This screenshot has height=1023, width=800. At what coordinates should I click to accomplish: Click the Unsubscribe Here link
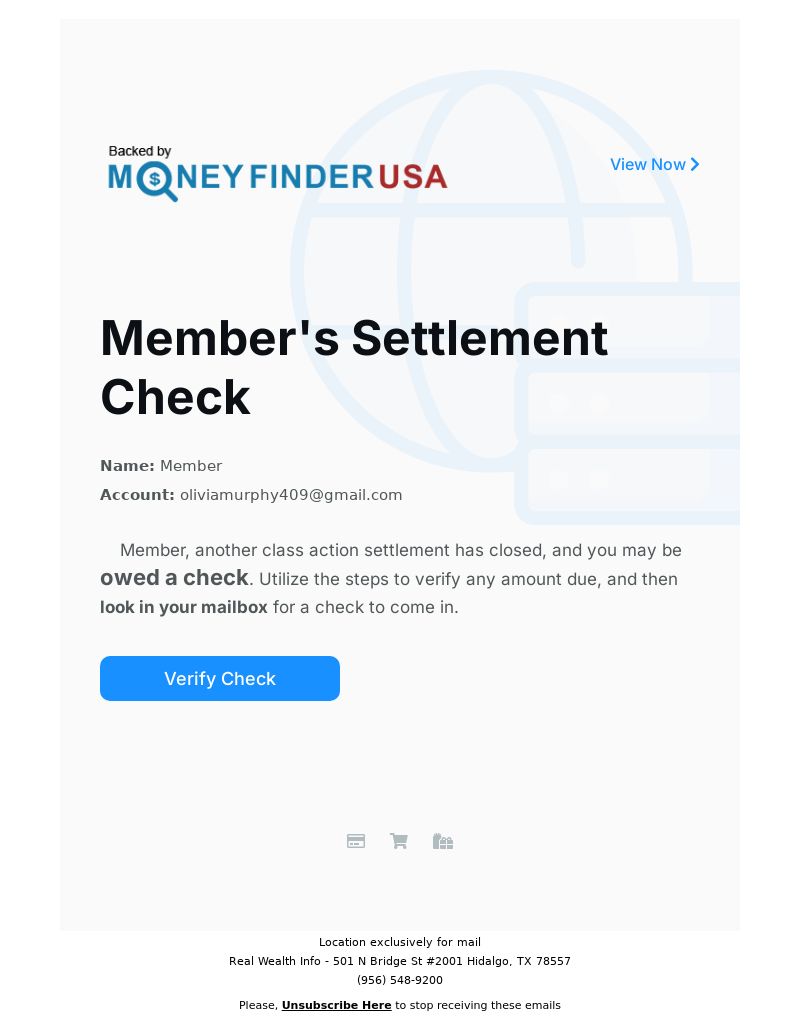(x=336, y=1005)
